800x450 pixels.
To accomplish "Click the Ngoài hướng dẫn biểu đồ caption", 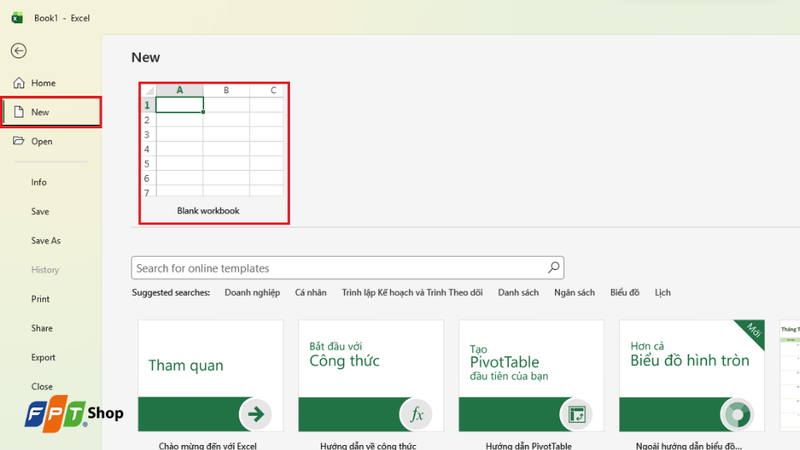I will coord(689,445).
